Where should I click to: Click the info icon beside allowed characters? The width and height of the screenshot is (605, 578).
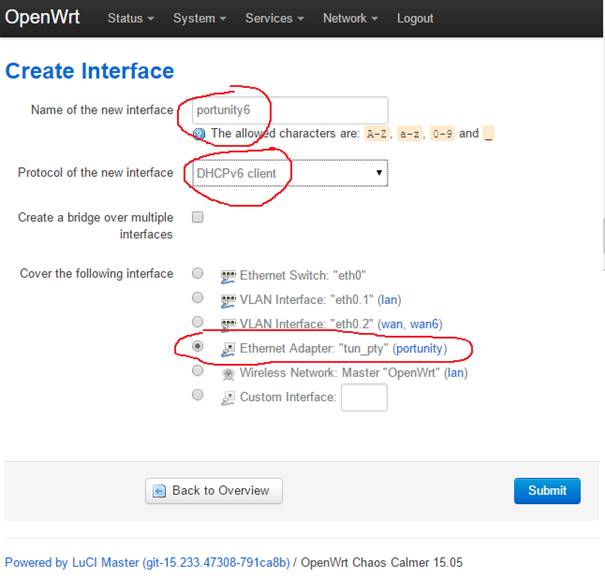tap(199, 133)
